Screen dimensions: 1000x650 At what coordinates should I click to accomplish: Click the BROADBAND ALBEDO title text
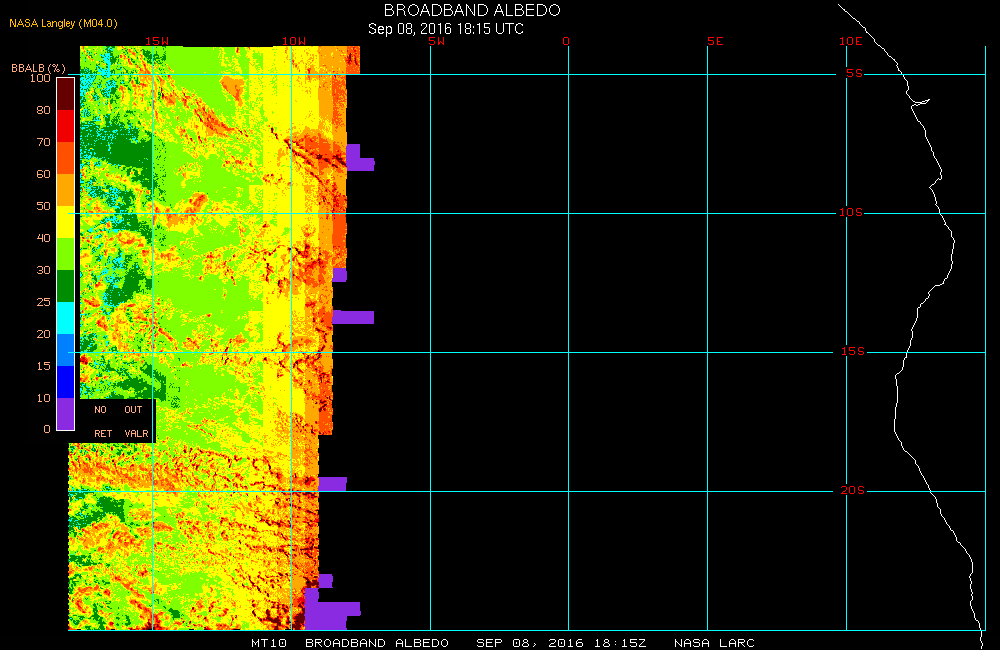pyautogui.click(x=472, y=10)
